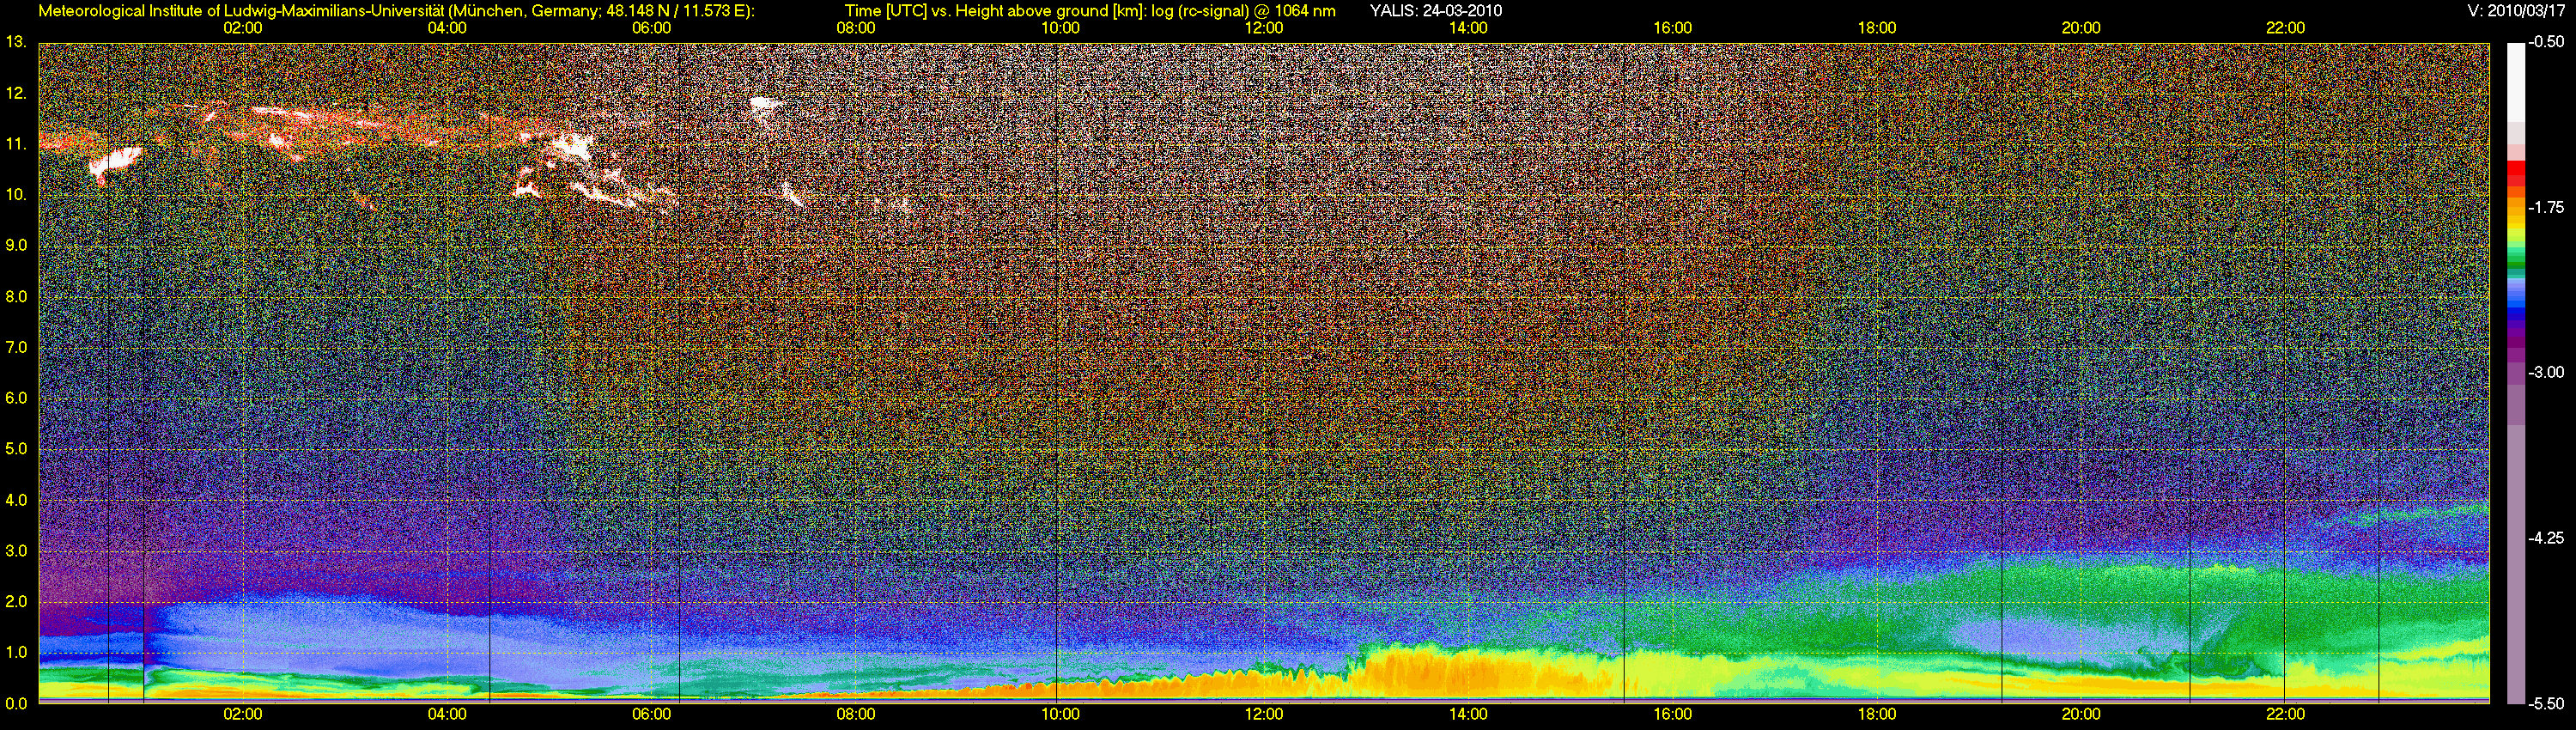This screenshot has height=730, width=2576.
Task: Click the 10:00 label on the bottom time axis
Action: pyautogui.click(x=1060, y=714)
